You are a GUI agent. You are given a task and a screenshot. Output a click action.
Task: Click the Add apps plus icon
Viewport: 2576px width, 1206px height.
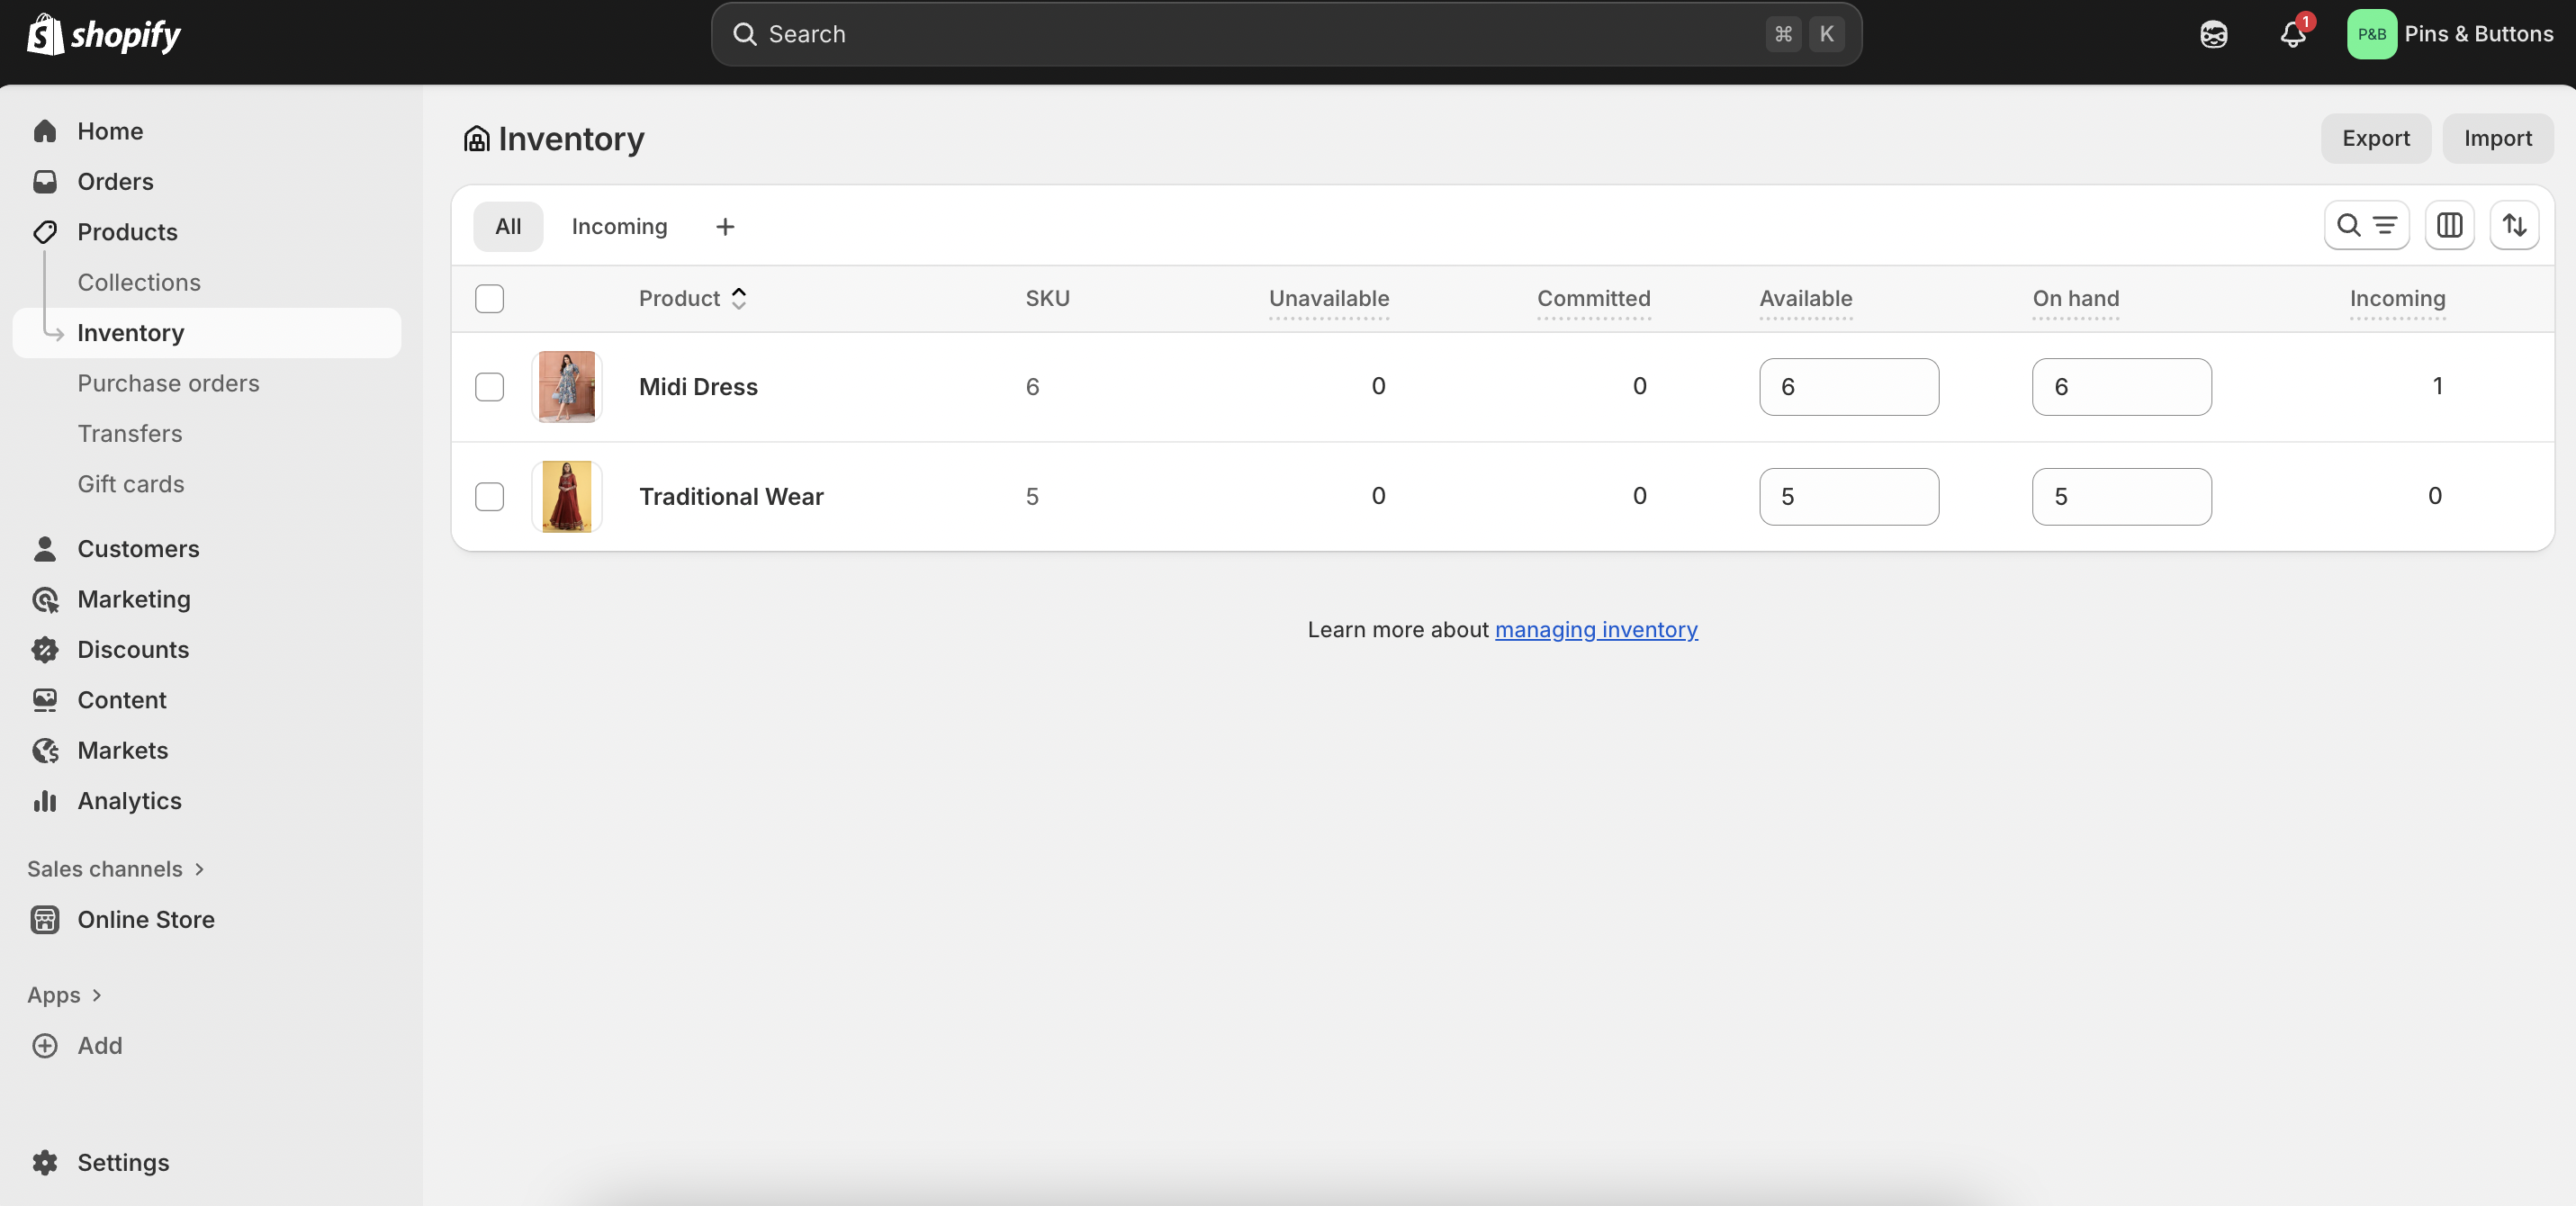(x=45, y=1045)
